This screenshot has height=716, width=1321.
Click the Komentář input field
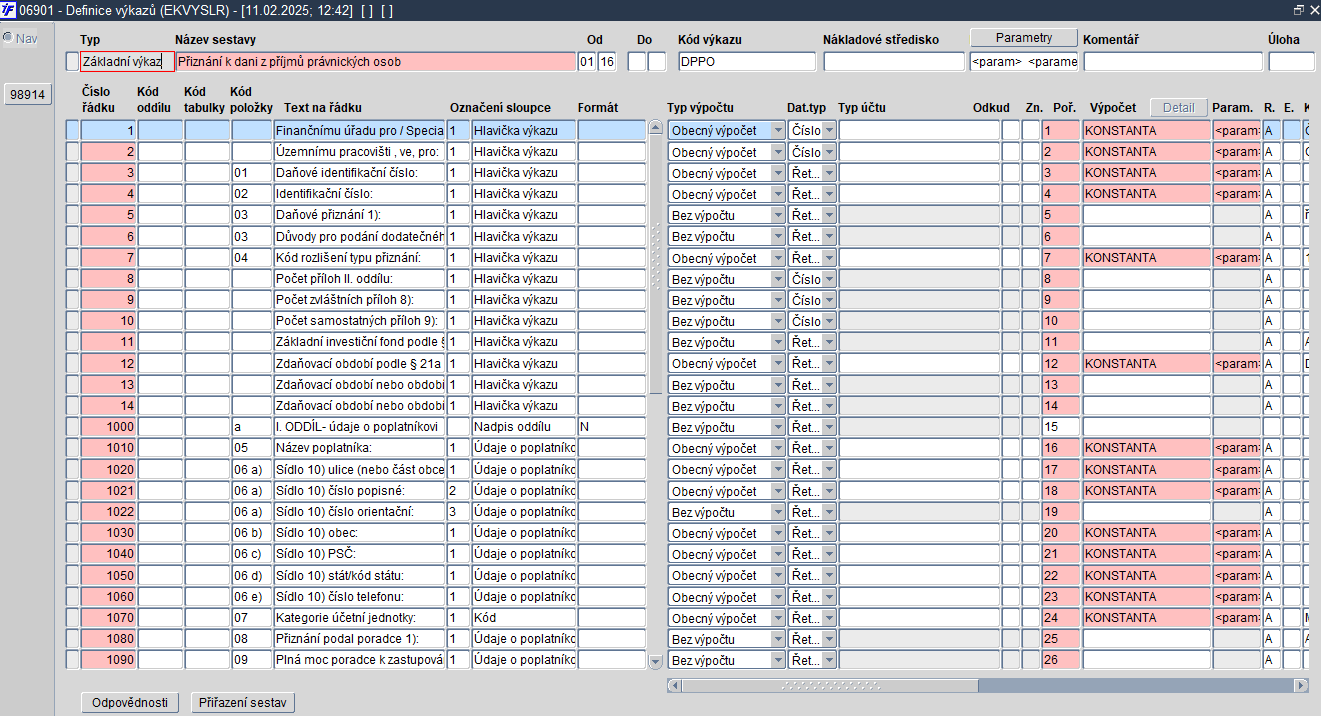point(1173,62)
